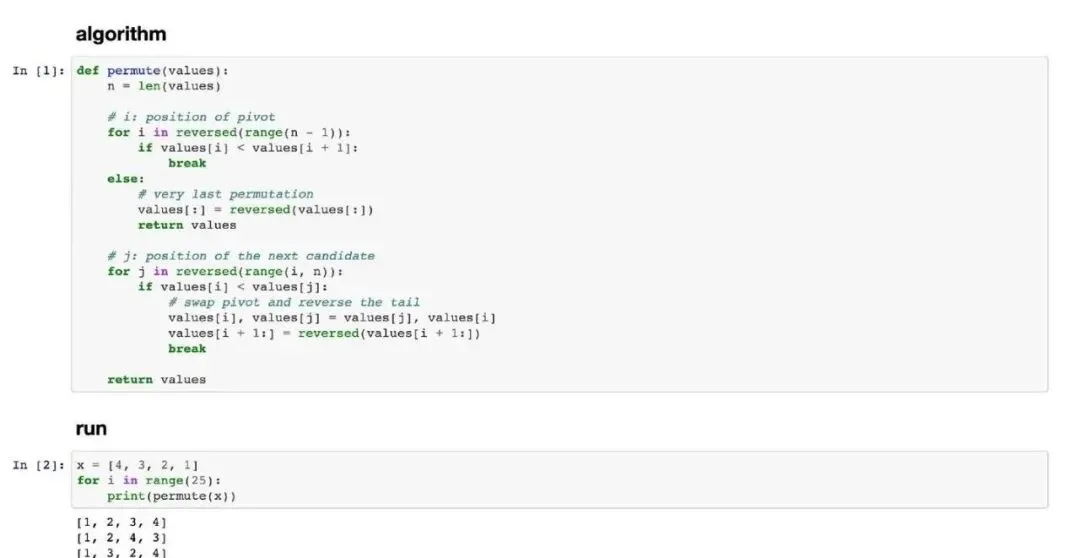Viewport: 1080px width, 558px height.
Task: Click the 'for i in reversed(range(n - 1)):' line
Action: tap(229, 132)
